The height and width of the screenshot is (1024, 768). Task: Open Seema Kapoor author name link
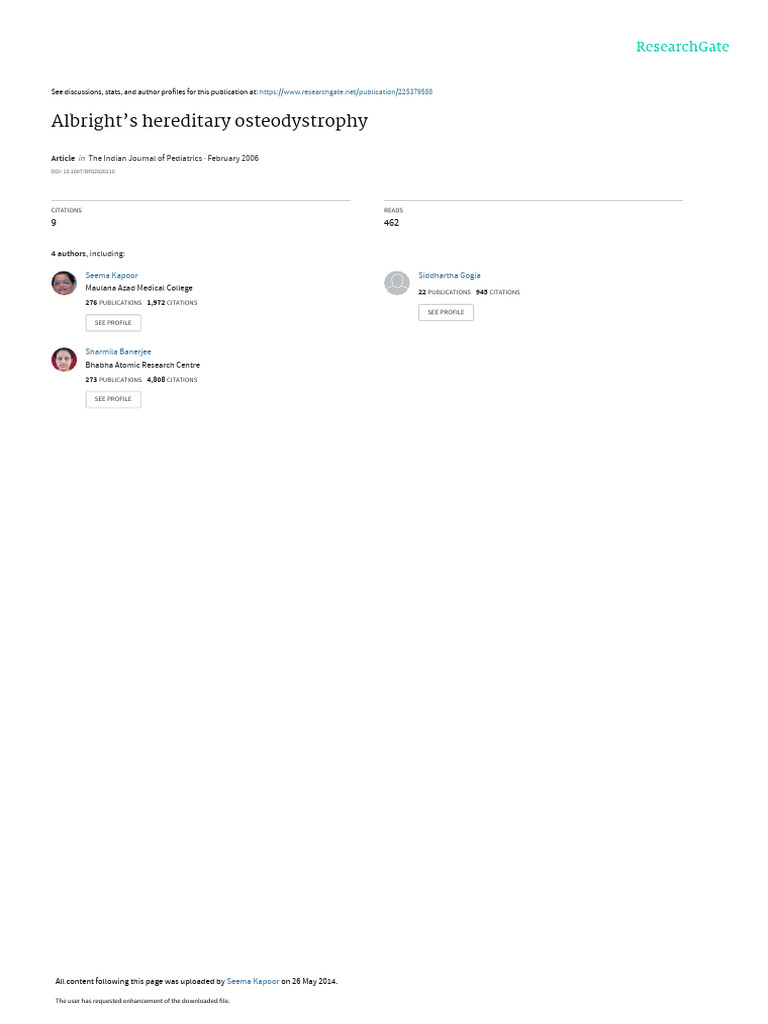(112, 276)
